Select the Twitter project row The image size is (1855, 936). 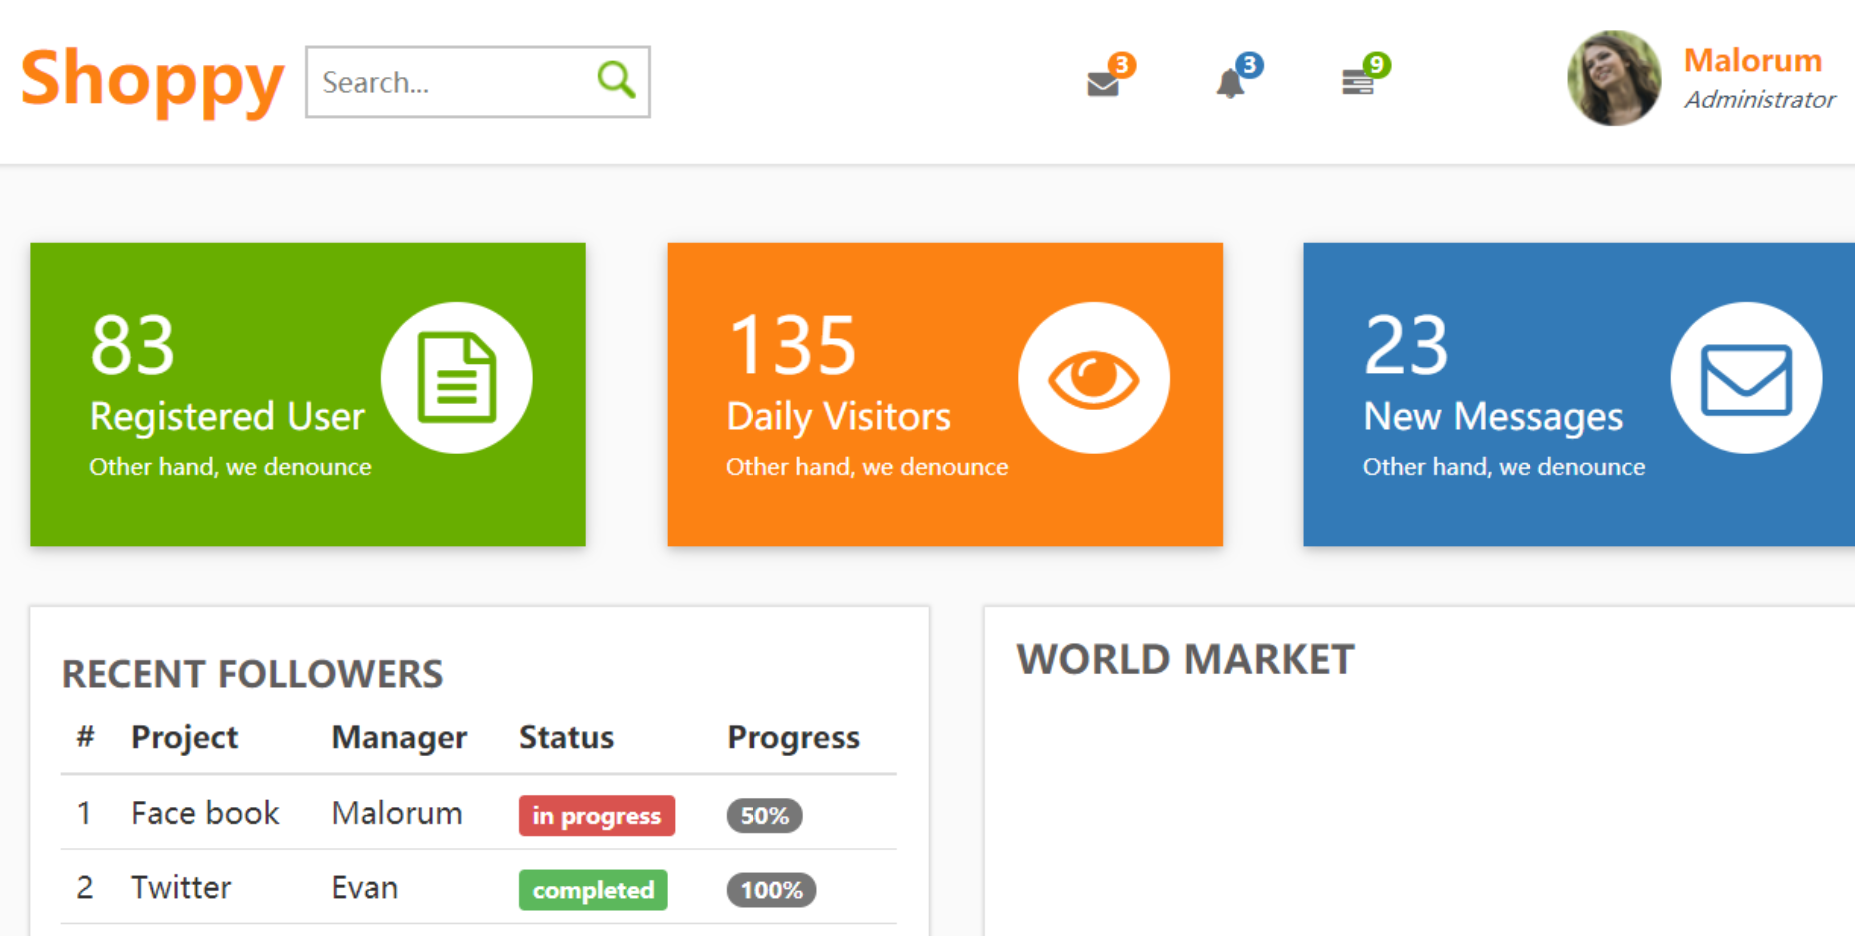click(x=181, y=888)
